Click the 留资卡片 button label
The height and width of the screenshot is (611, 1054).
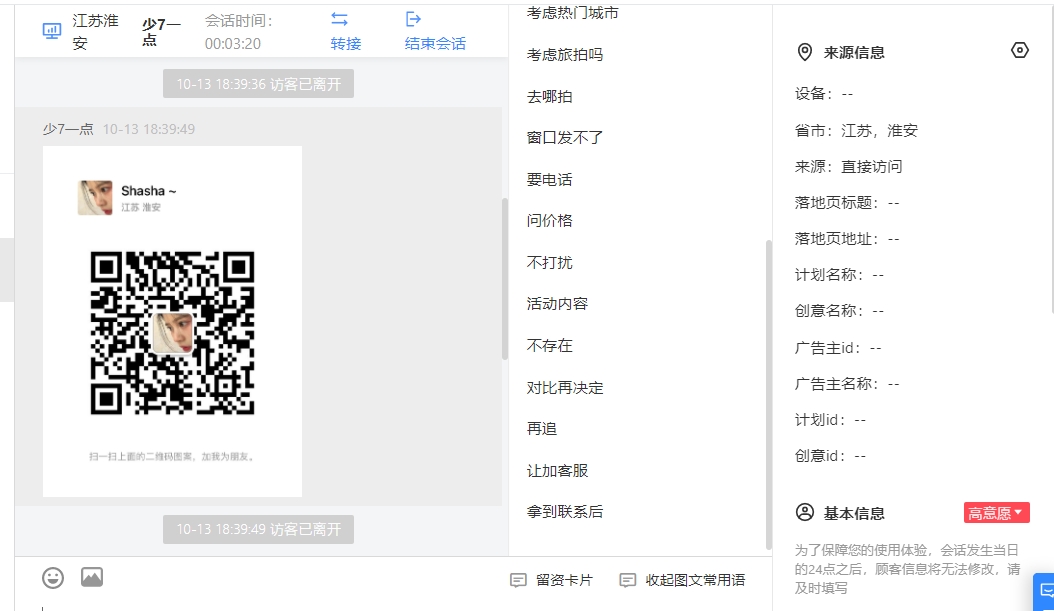click(x=565, y=580)
